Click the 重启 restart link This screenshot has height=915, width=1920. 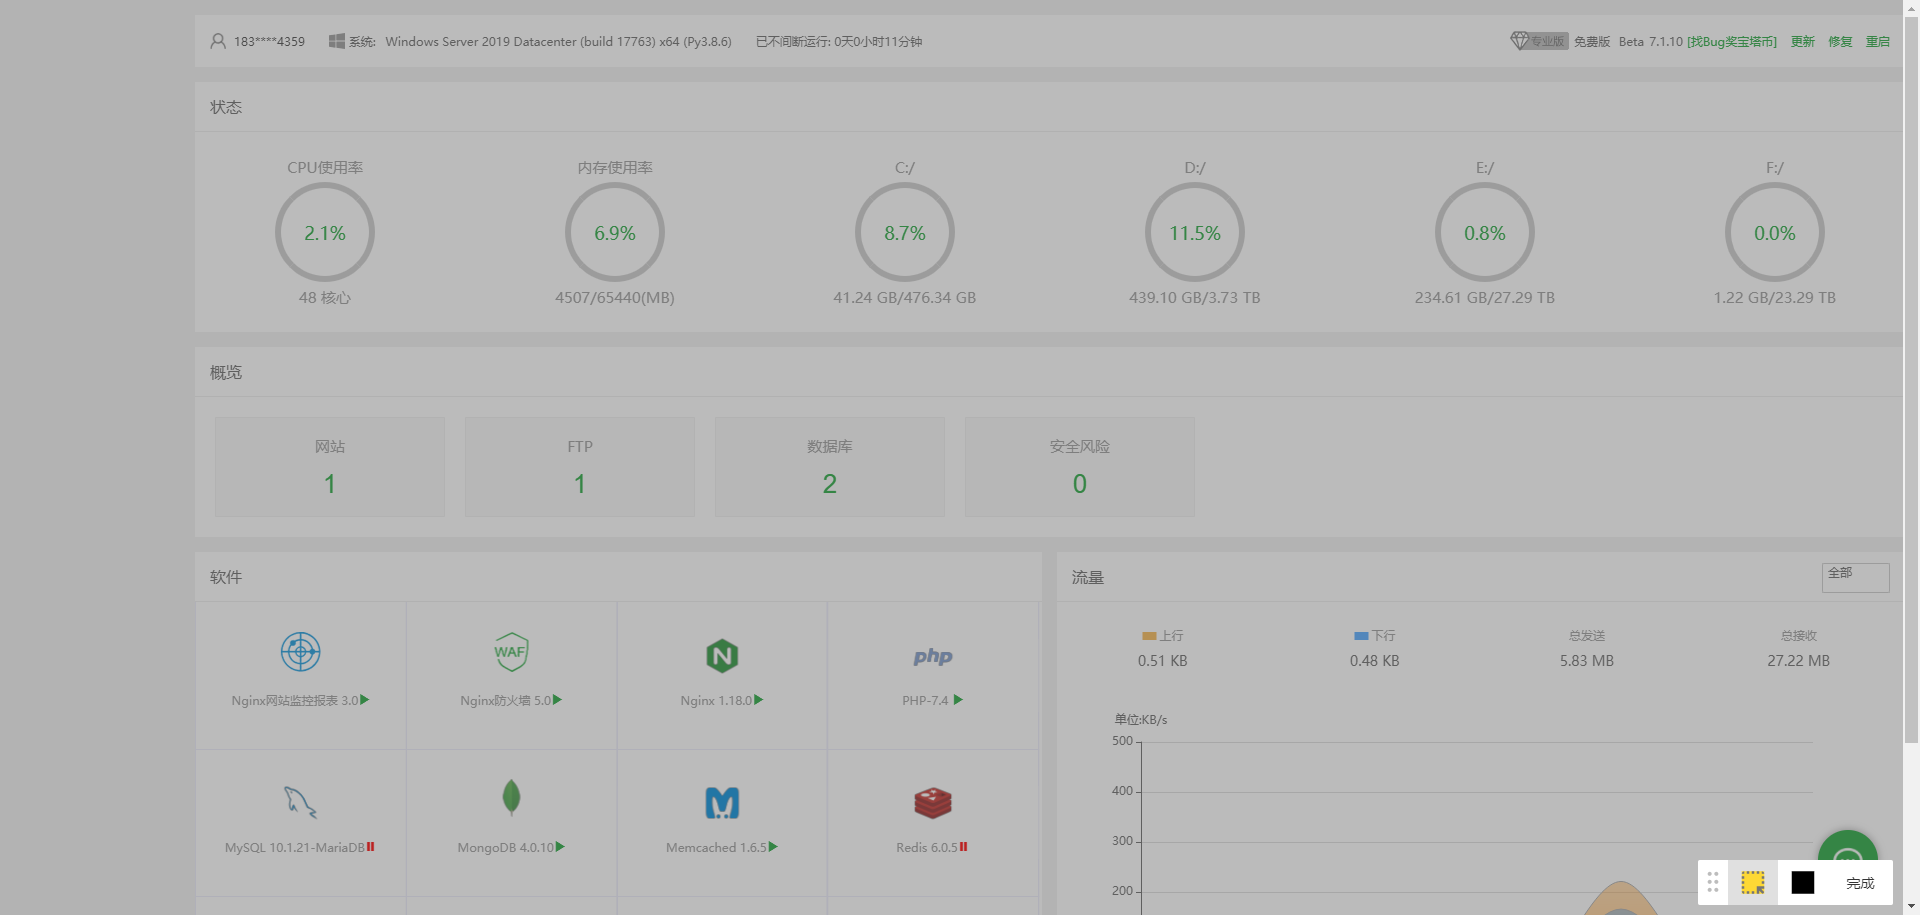point(1878,42)
